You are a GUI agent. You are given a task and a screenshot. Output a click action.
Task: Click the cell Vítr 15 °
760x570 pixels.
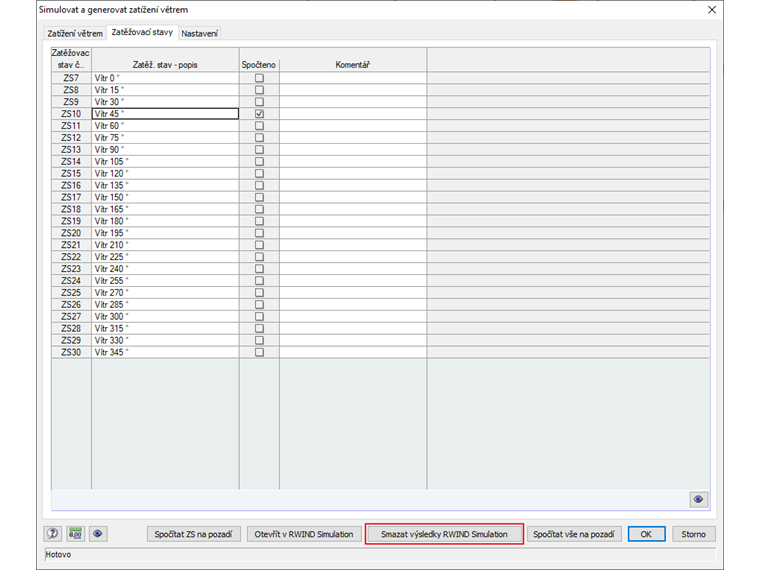165,90
